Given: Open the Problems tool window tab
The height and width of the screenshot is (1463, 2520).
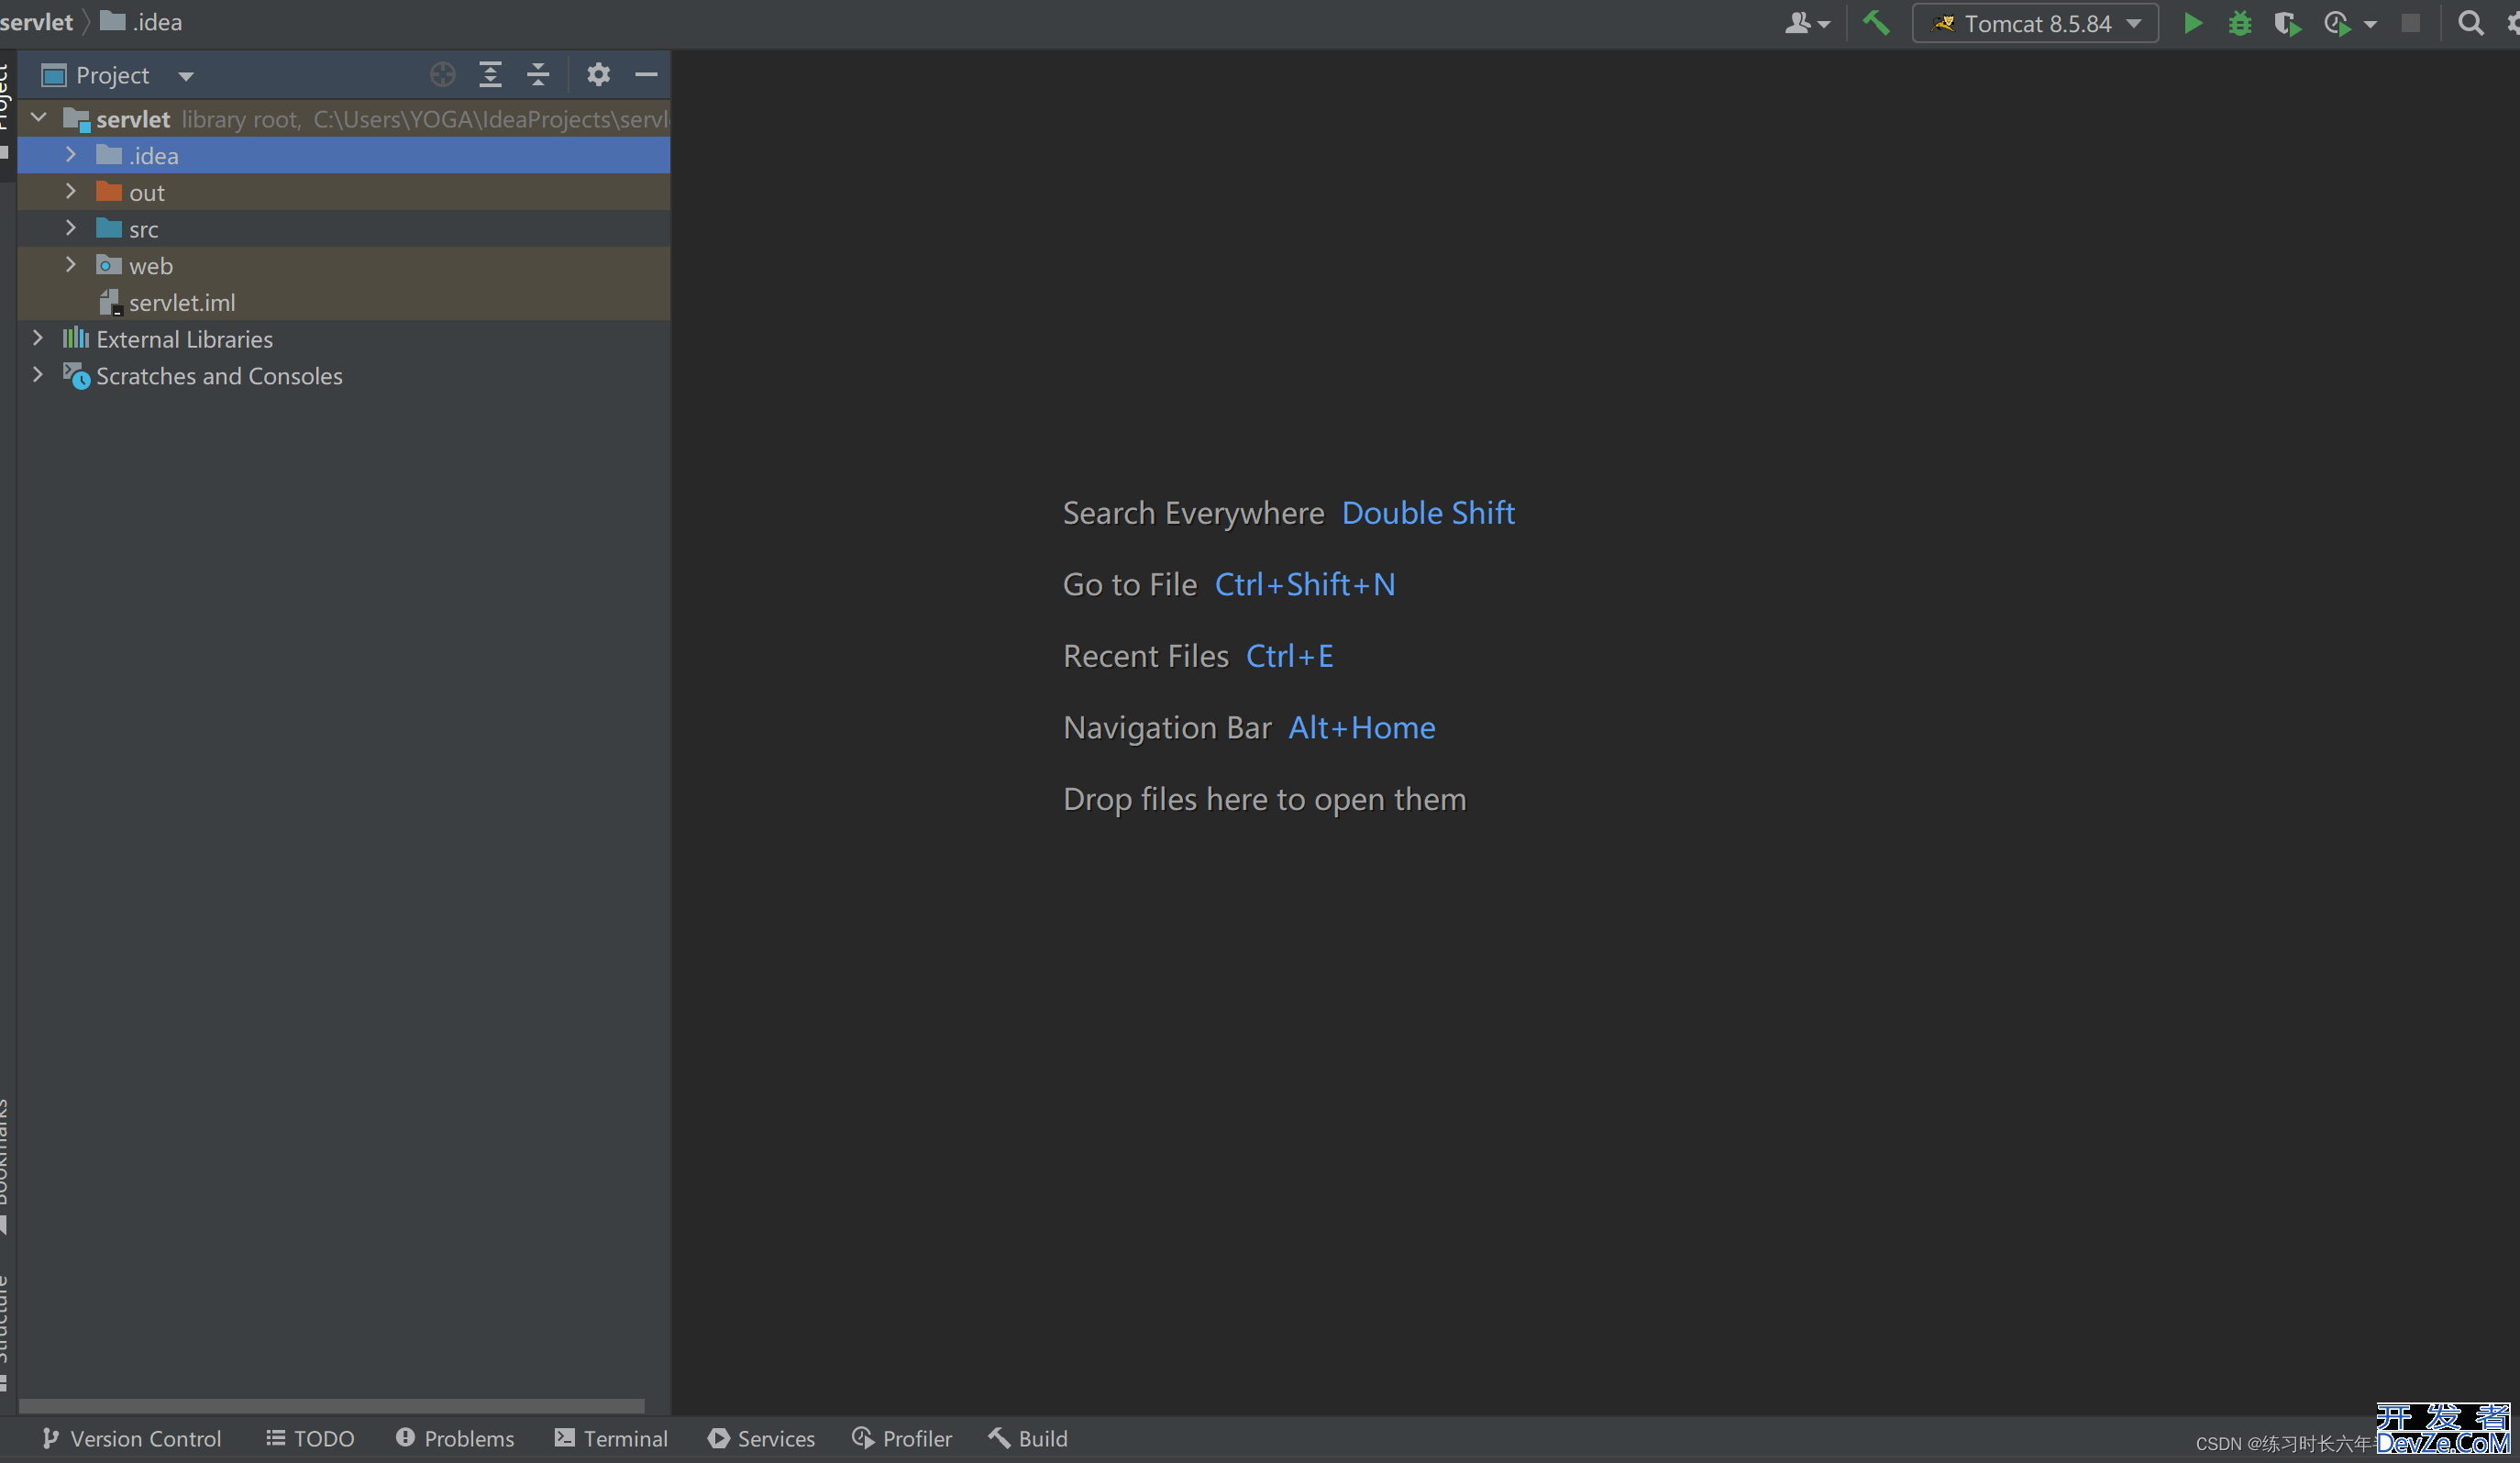Looking at the screenshot, I should [x=455, y=1439].
